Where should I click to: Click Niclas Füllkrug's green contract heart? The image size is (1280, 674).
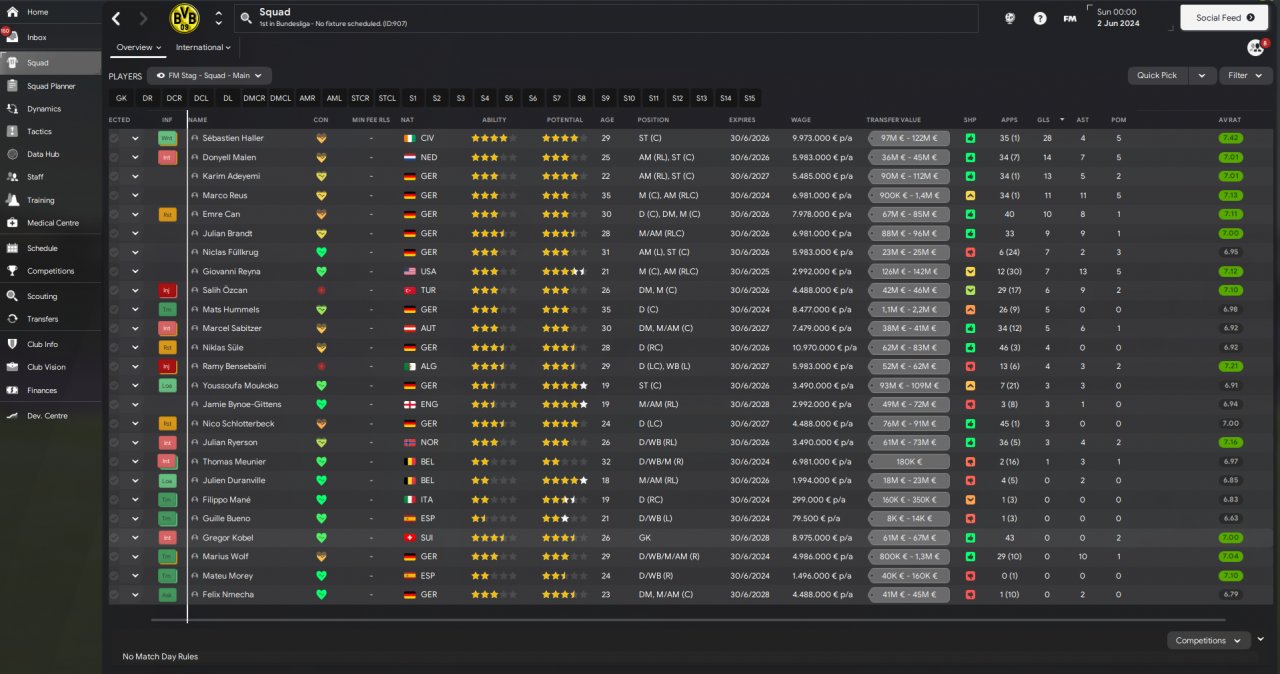coord(321,252)
